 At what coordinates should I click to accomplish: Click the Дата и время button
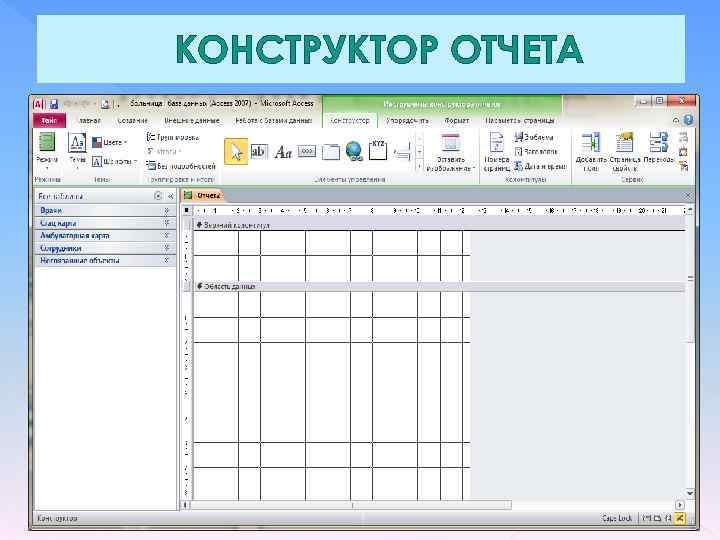[x=540, y=166]
